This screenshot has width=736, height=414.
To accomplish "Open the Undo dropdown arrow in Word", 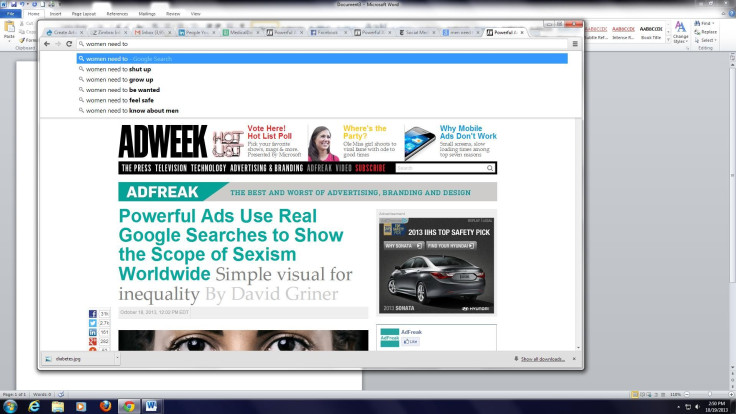I will pyautogui.click(x=27, y=4).
